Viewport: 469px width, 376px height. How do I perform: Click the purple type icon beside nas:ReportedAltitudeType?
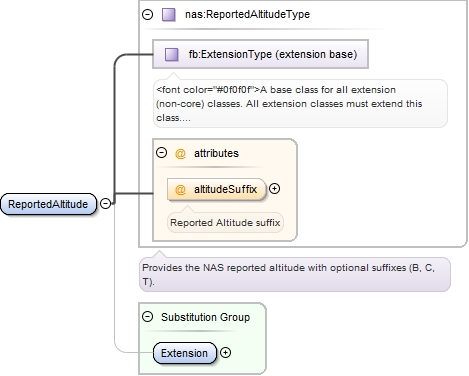(x=169, y=15)
